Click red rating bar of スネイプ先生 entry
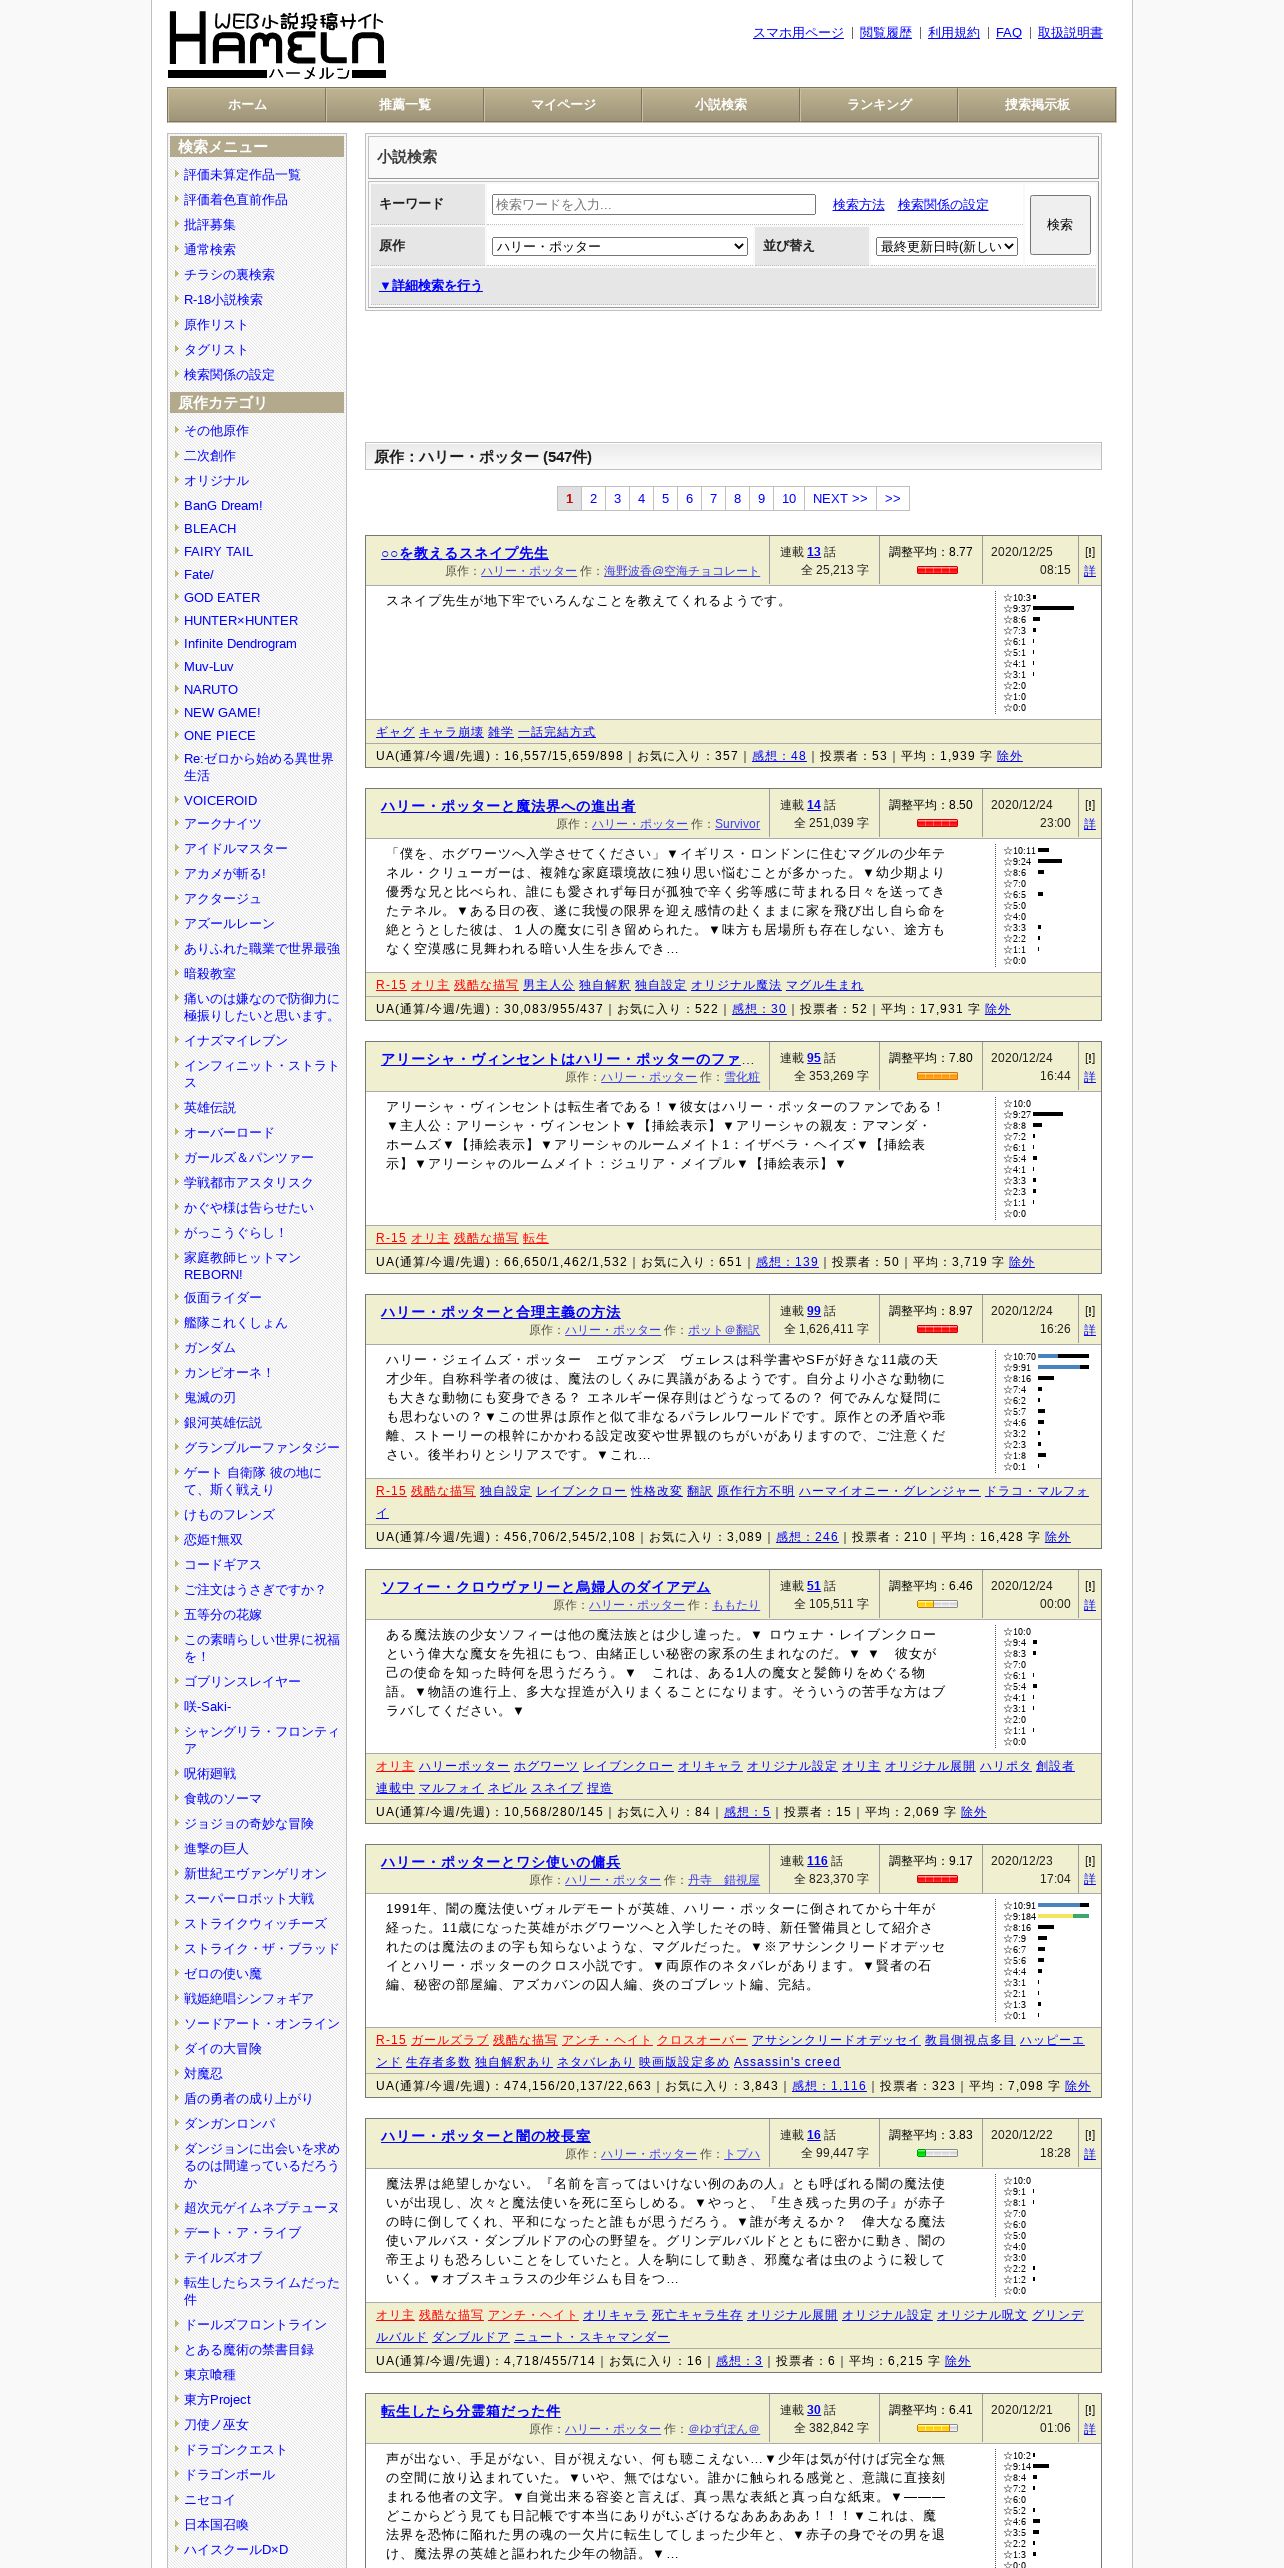Viewport: 1284px width, 2568px height. point(937,570)
